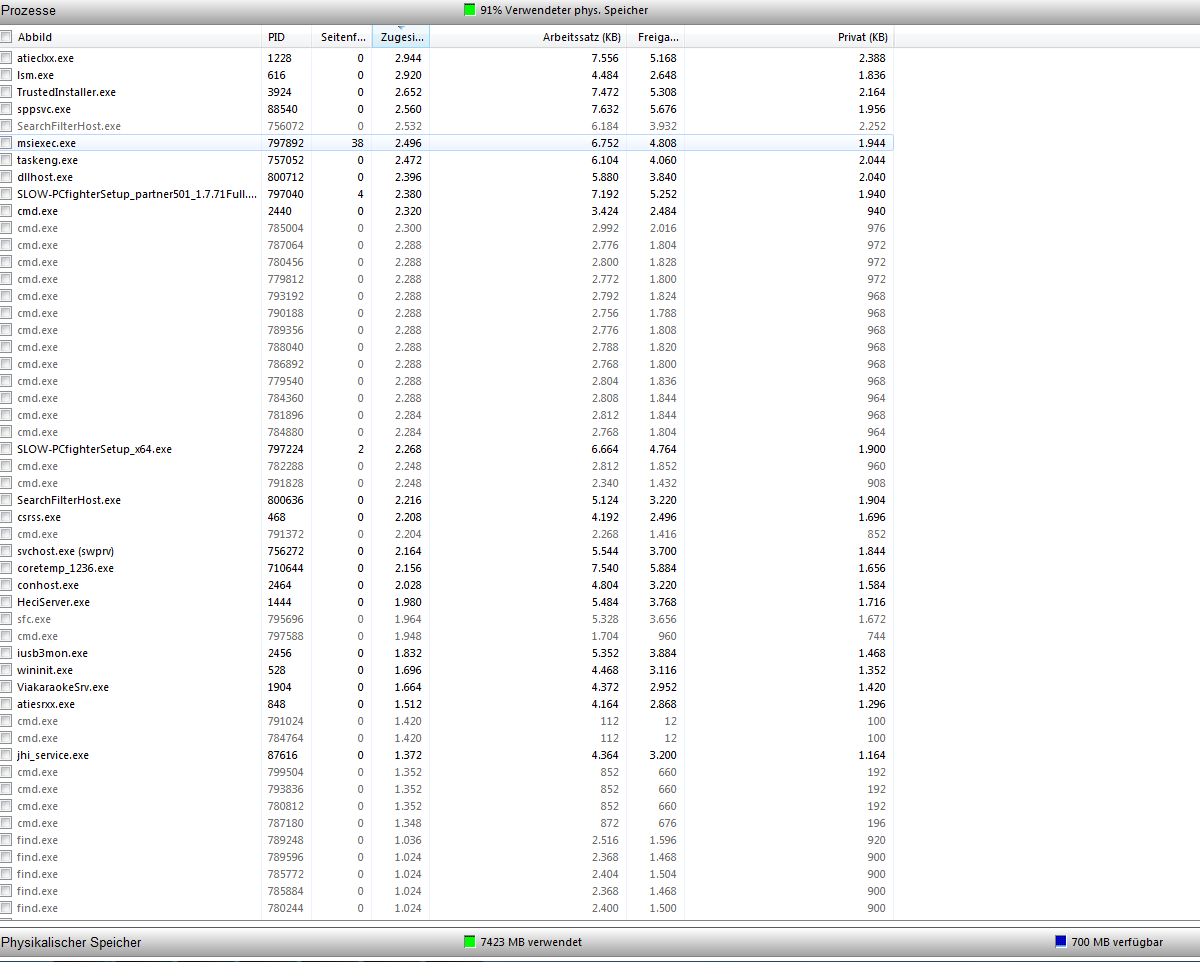Click the Seitenf... column header
1200x962 pixels.
click(x=342, y=37)
